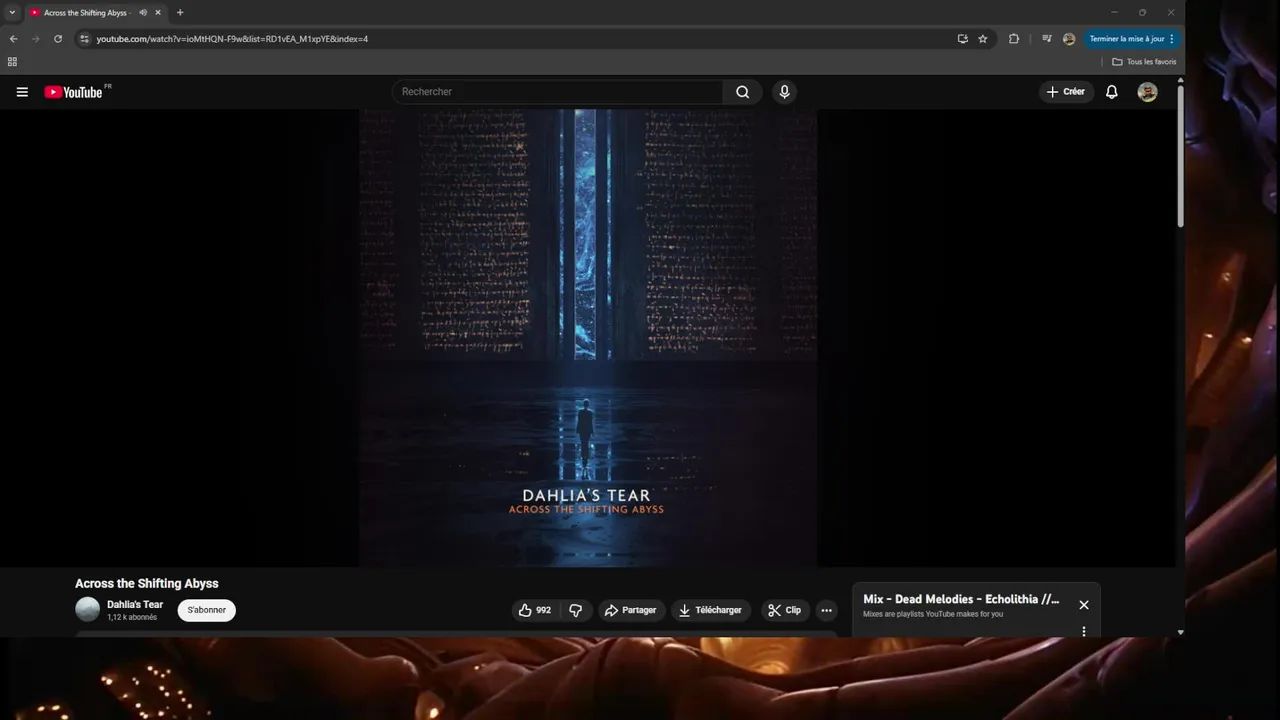
Task: Open the Mix playlist three-dot menu
Action: 1083,631
